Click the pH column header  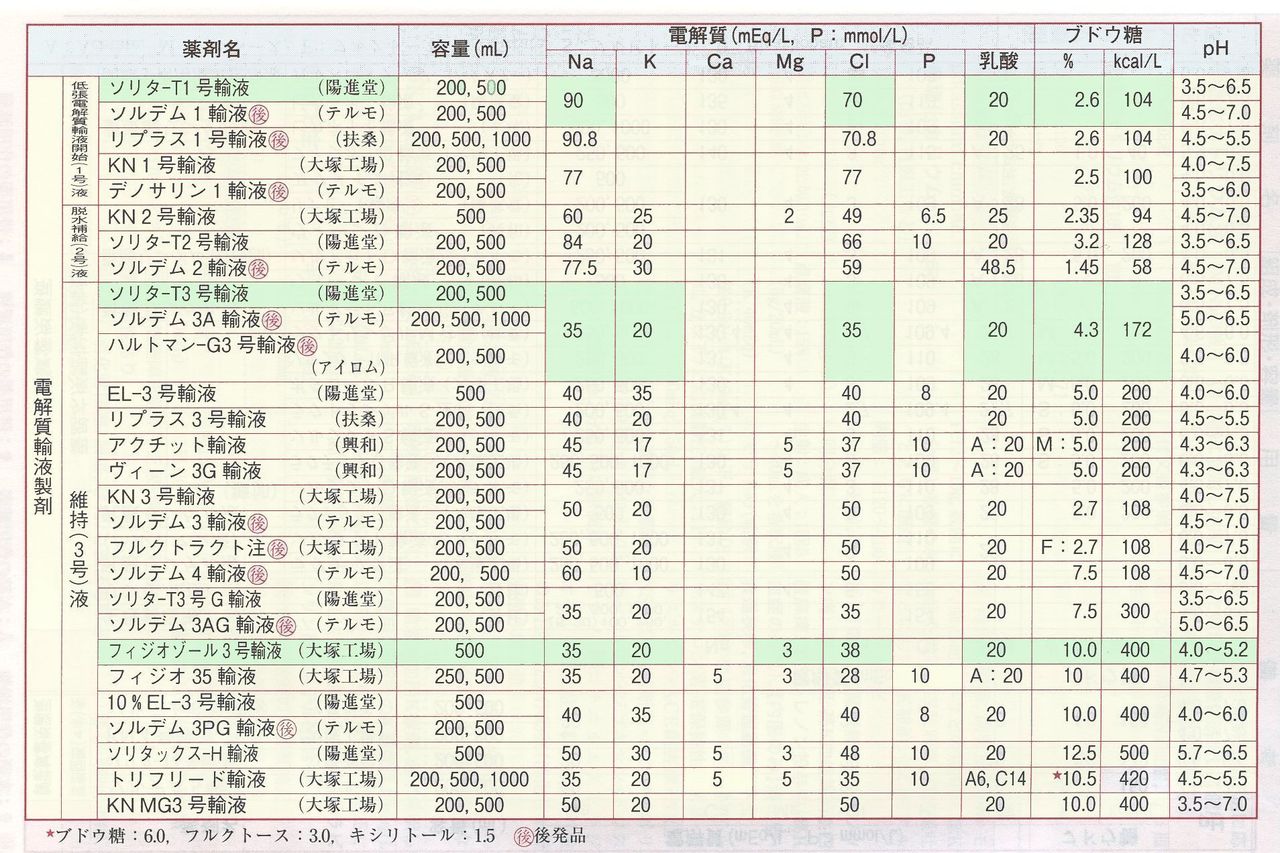(1215, 48)
